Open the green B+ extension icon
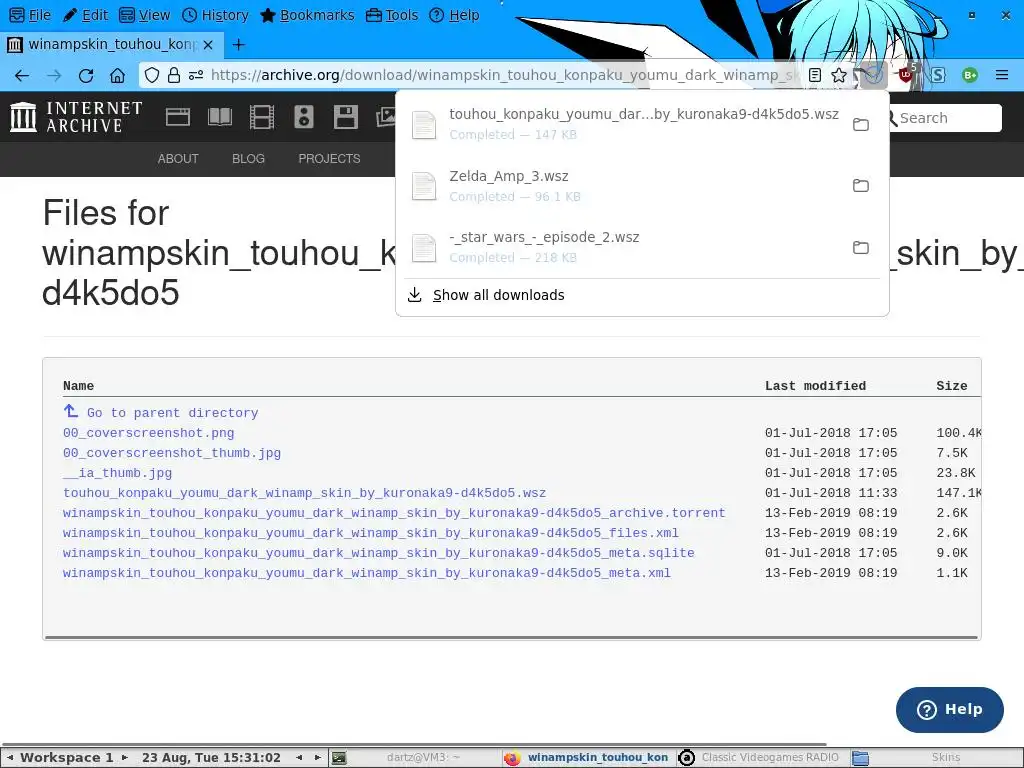The image size is (1024, 768). coord(970,75)
